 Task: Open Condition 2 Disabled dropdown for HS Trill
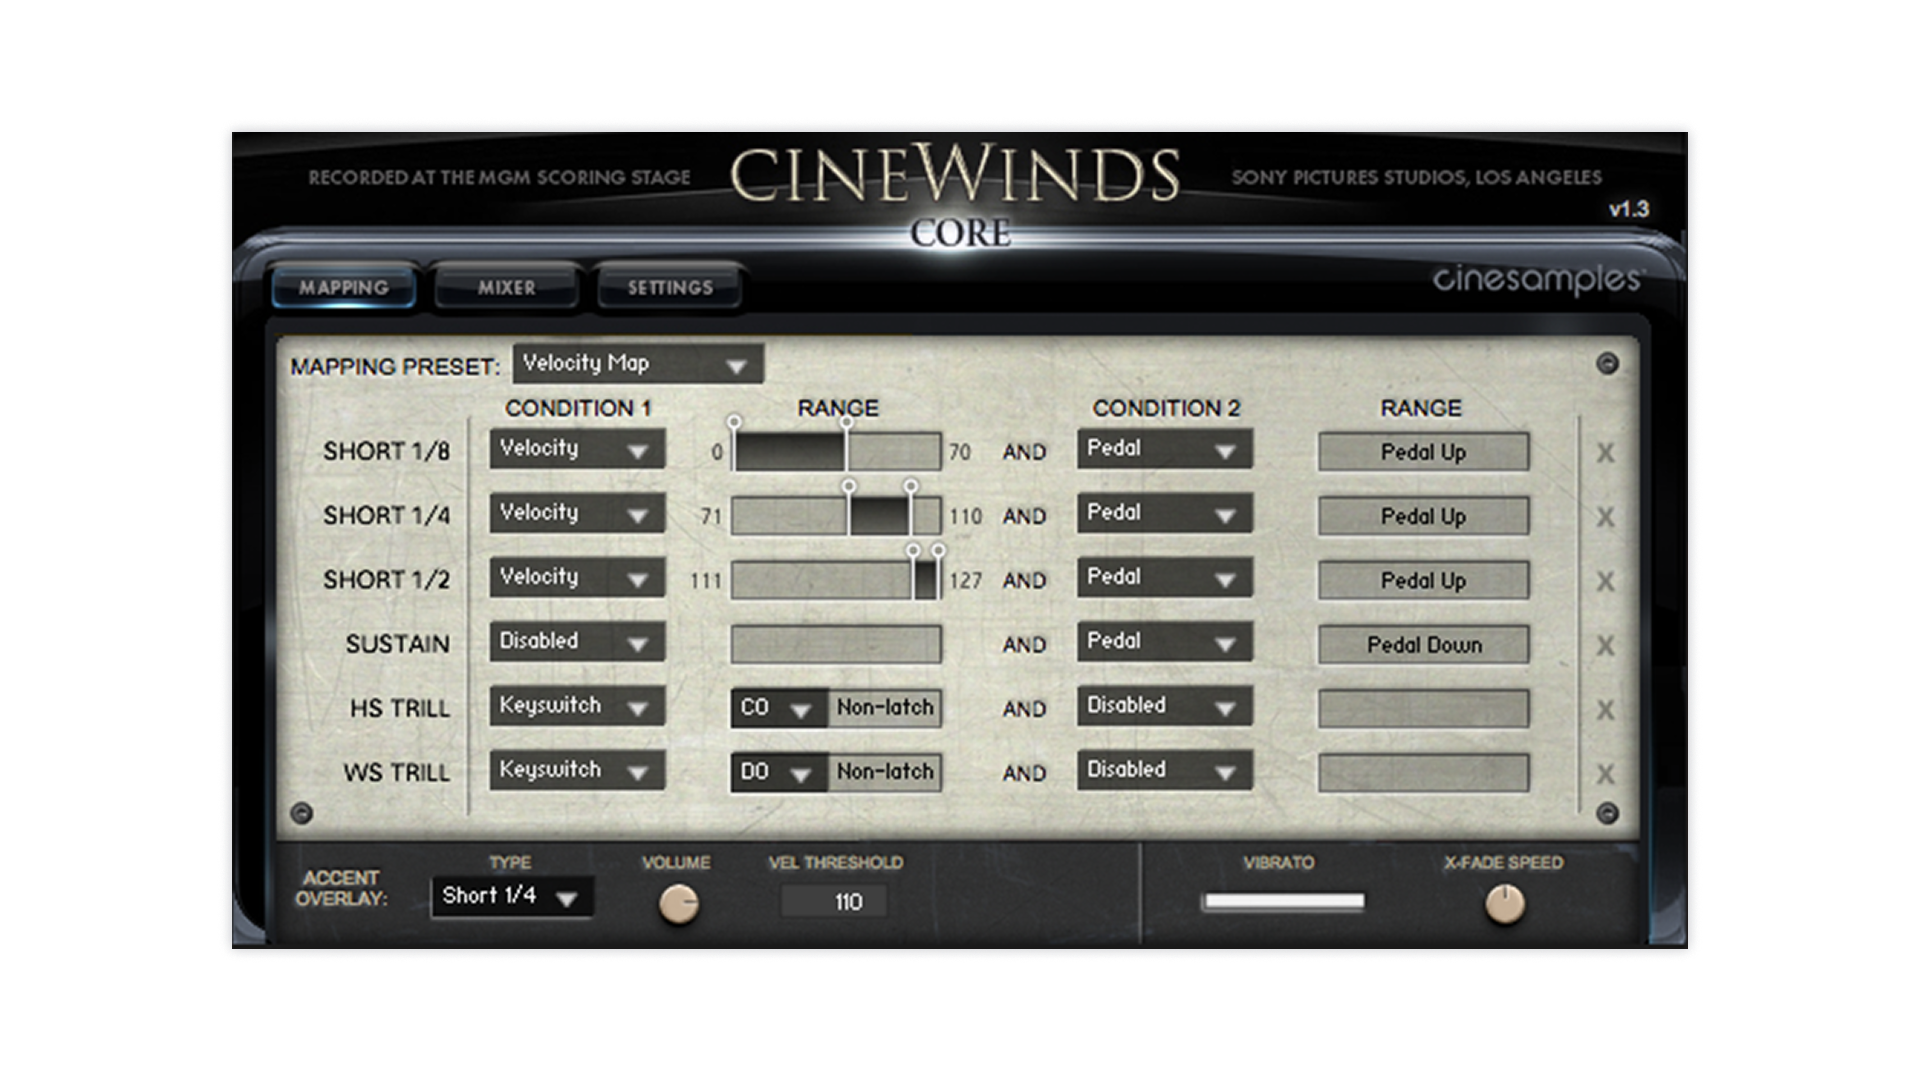1165,706
